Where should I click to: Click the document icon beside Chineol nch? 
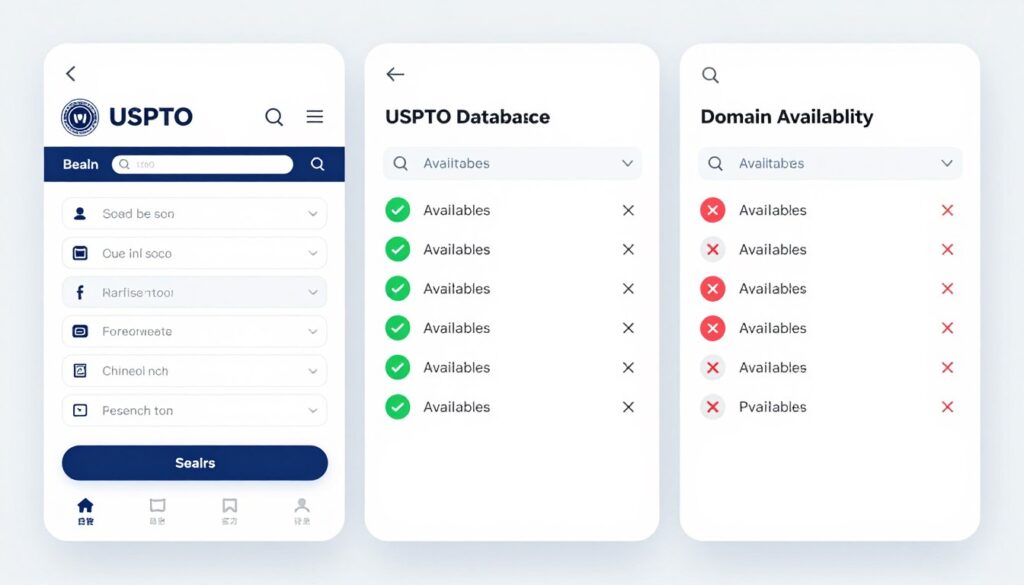pyautogui.click(x=80, y=371)
